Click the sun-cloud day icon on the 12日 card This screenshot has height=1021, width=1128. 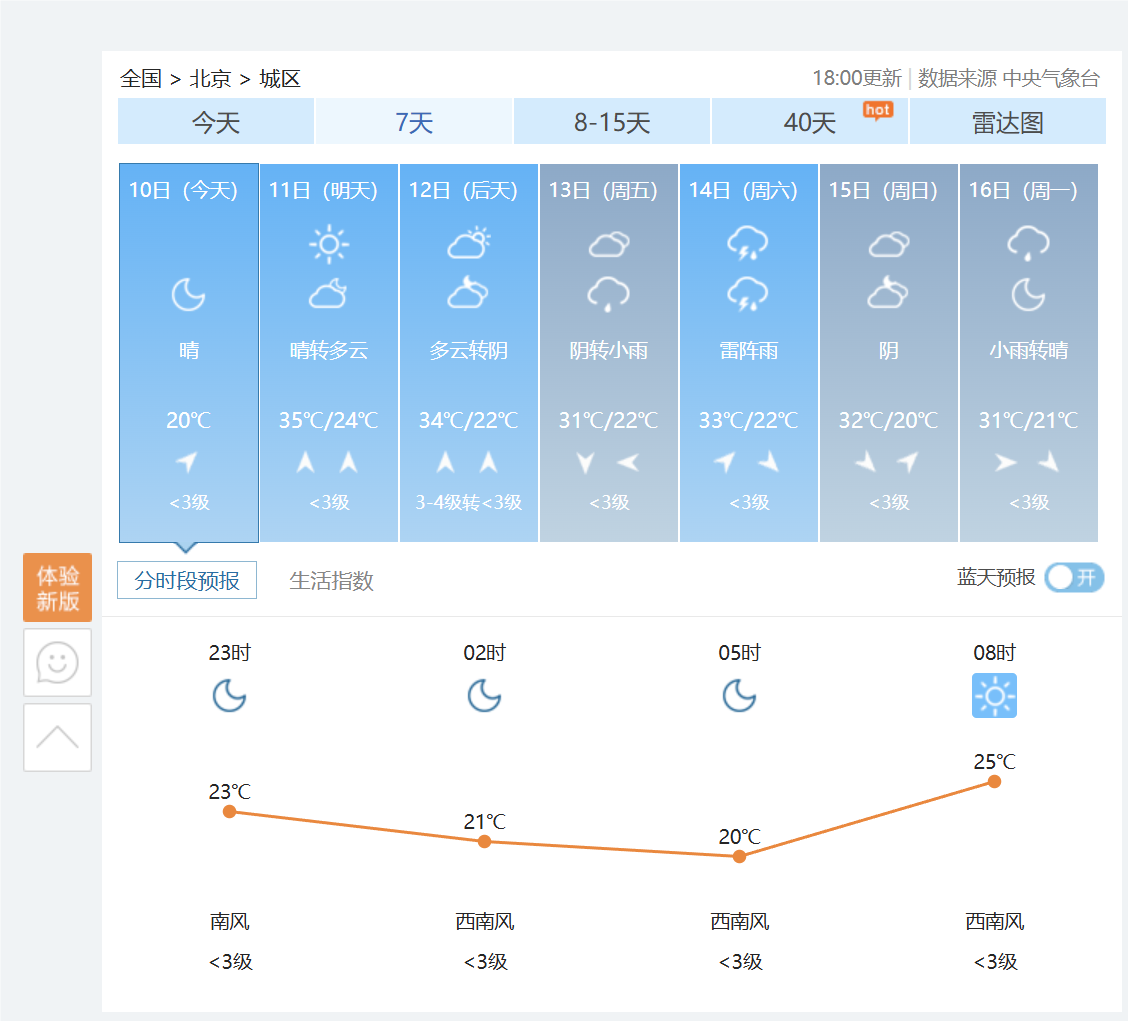[x=468, y=243]
